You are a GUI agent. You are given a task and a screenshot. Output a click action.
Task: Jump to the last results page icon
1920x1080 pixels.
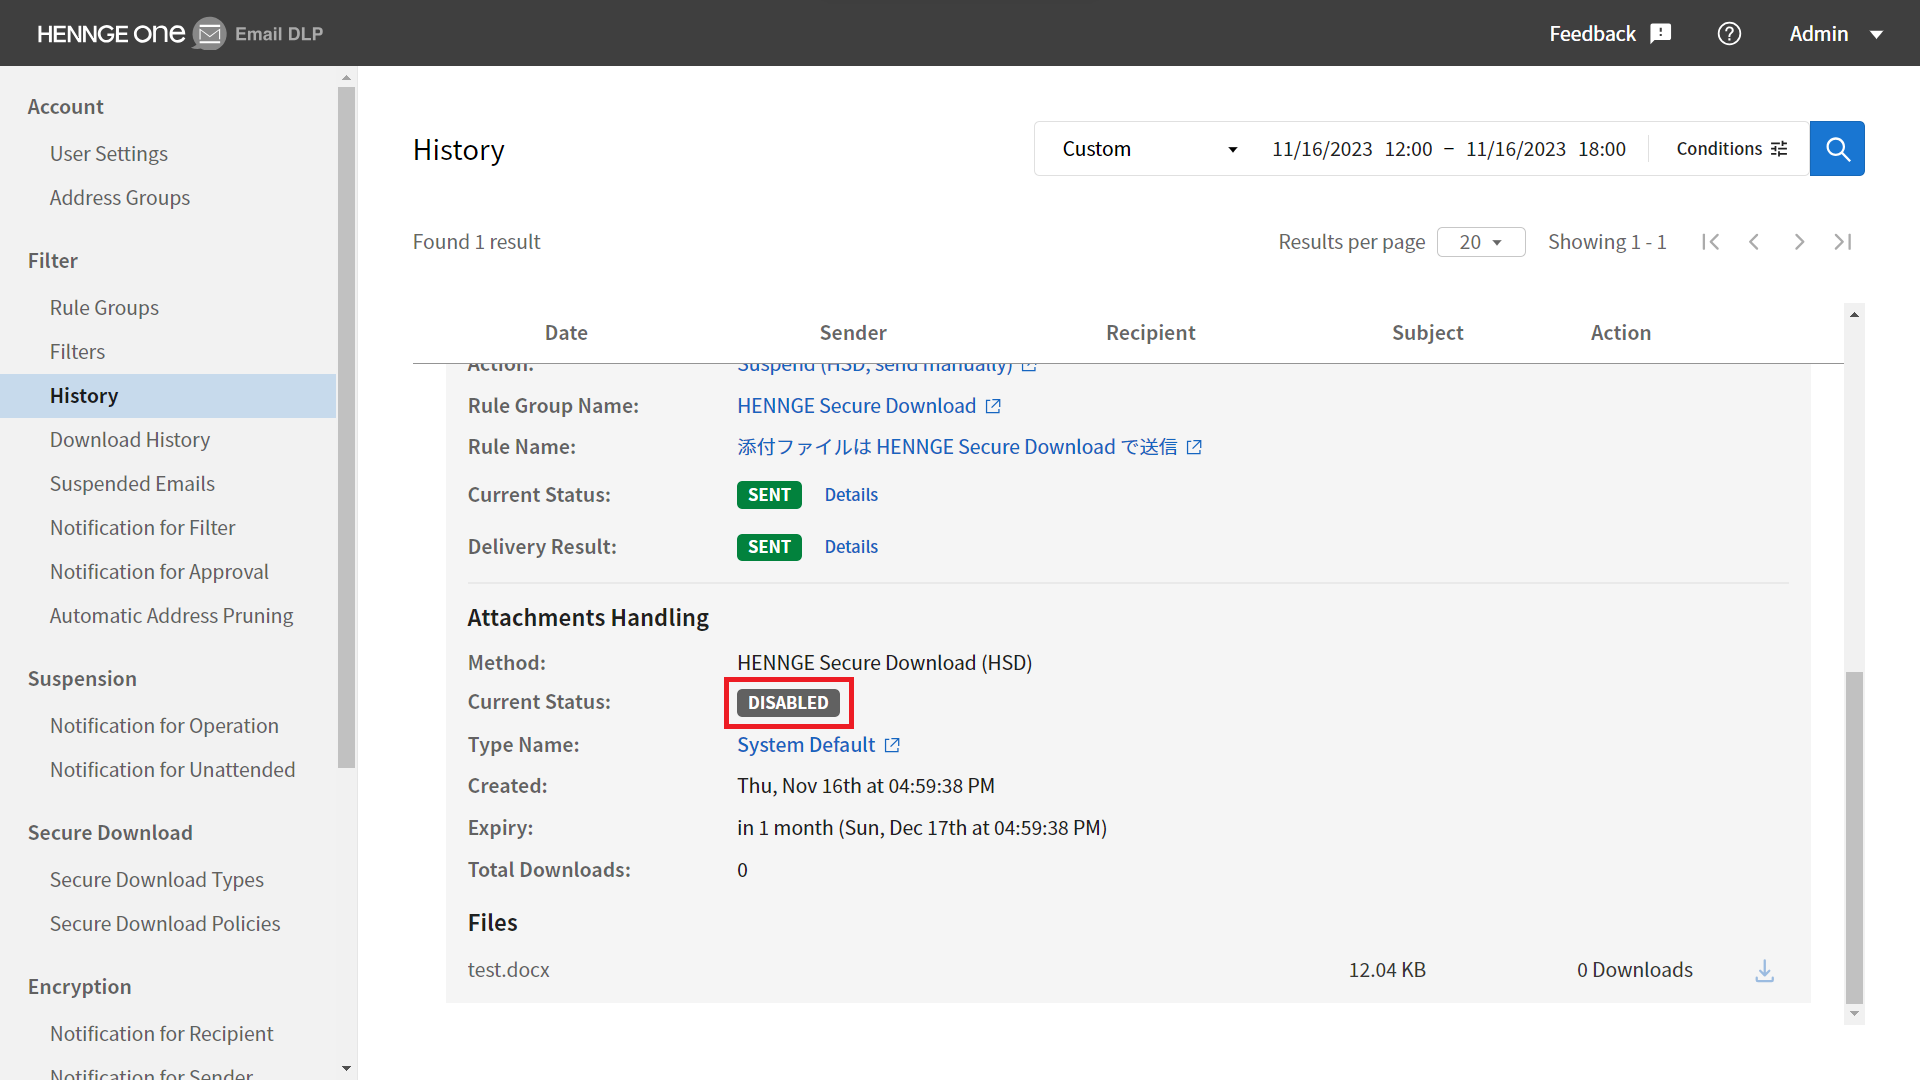[1843, 242]
